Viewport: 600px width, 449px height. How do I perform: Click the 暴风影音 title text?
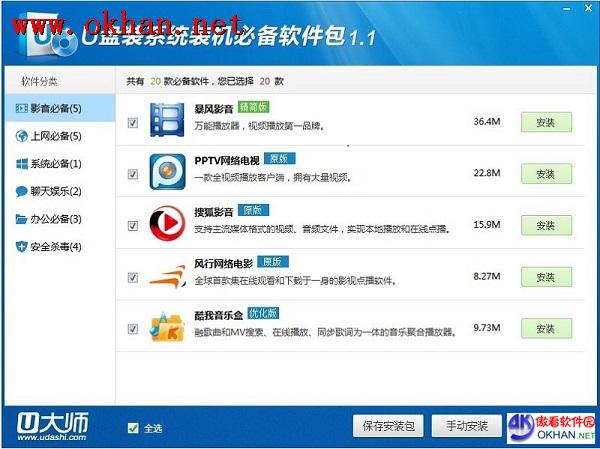pos(214,109)
